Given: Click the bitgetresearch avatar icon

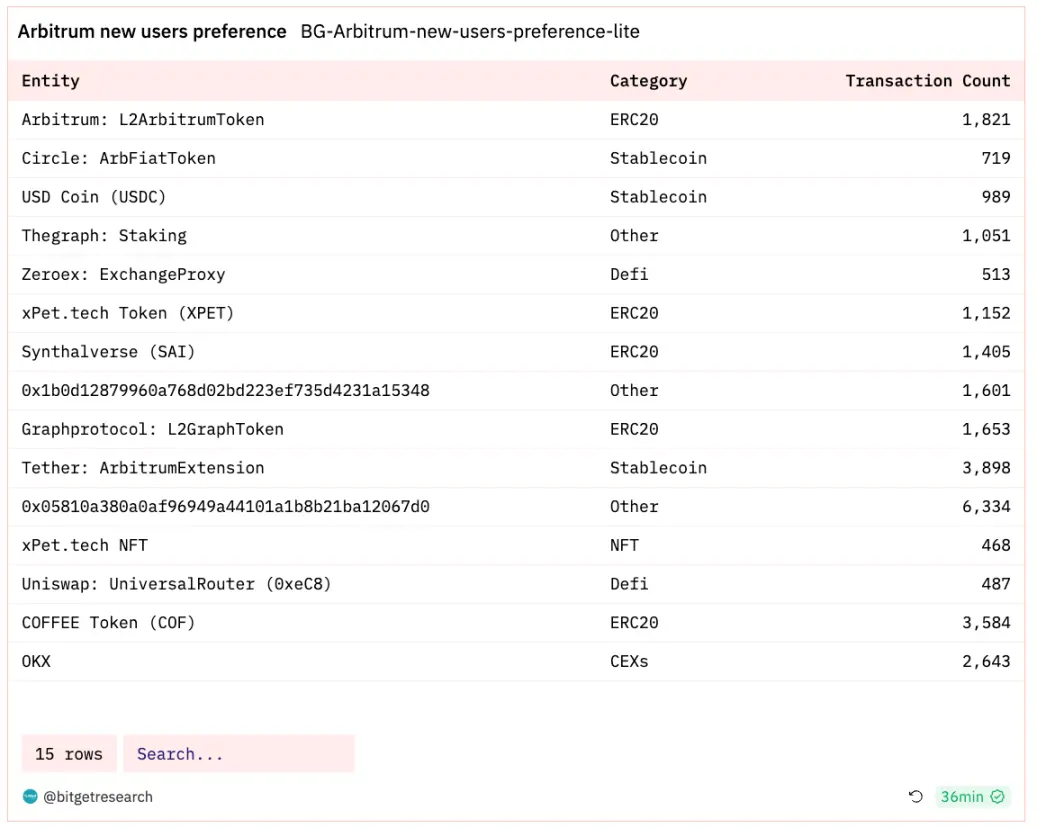Looking at the screenshot, I should [30, 797].
